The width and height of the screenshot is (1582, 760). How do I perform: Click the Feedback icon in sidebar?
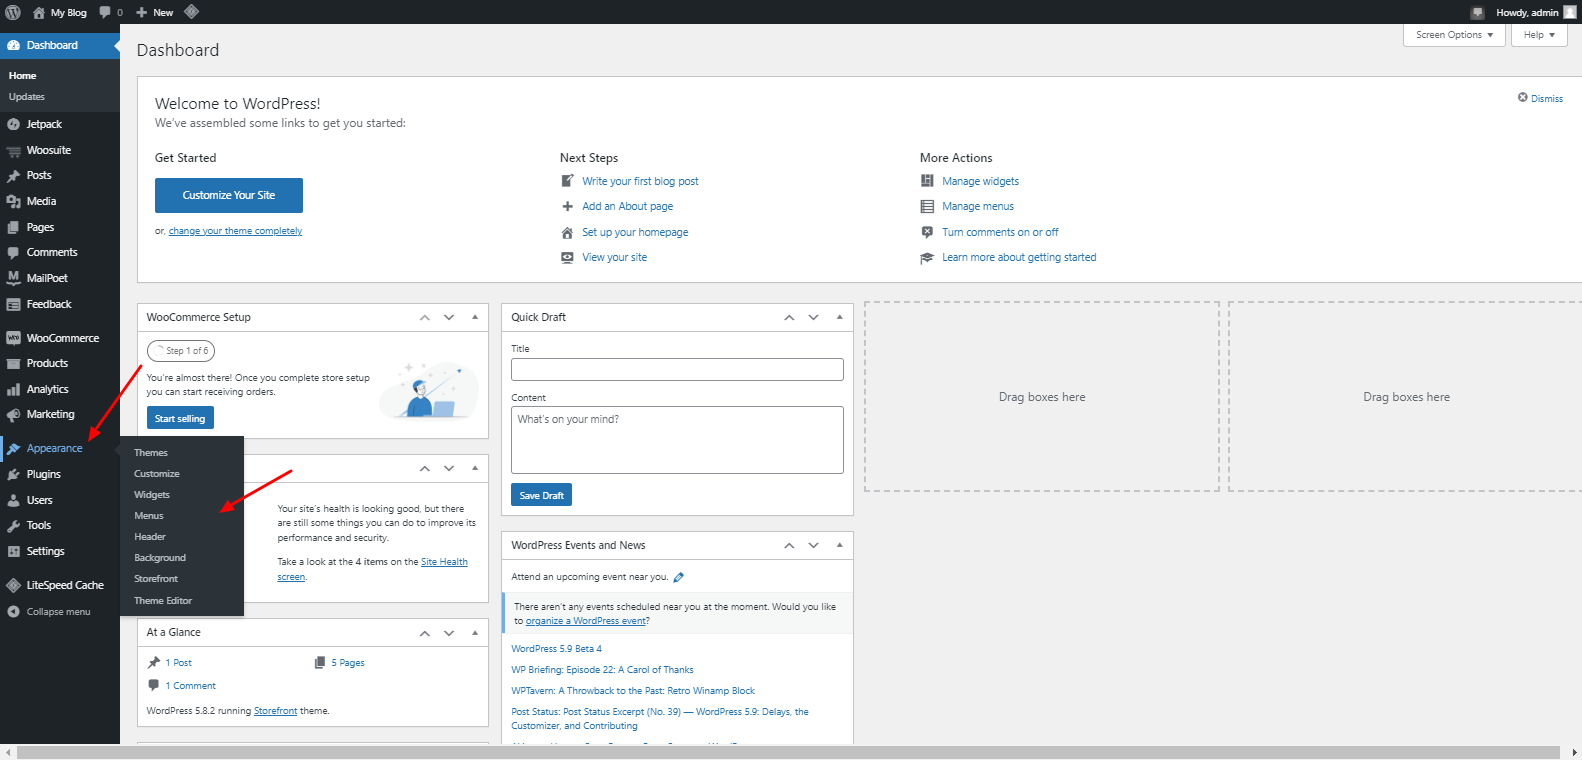coord(13,304)
